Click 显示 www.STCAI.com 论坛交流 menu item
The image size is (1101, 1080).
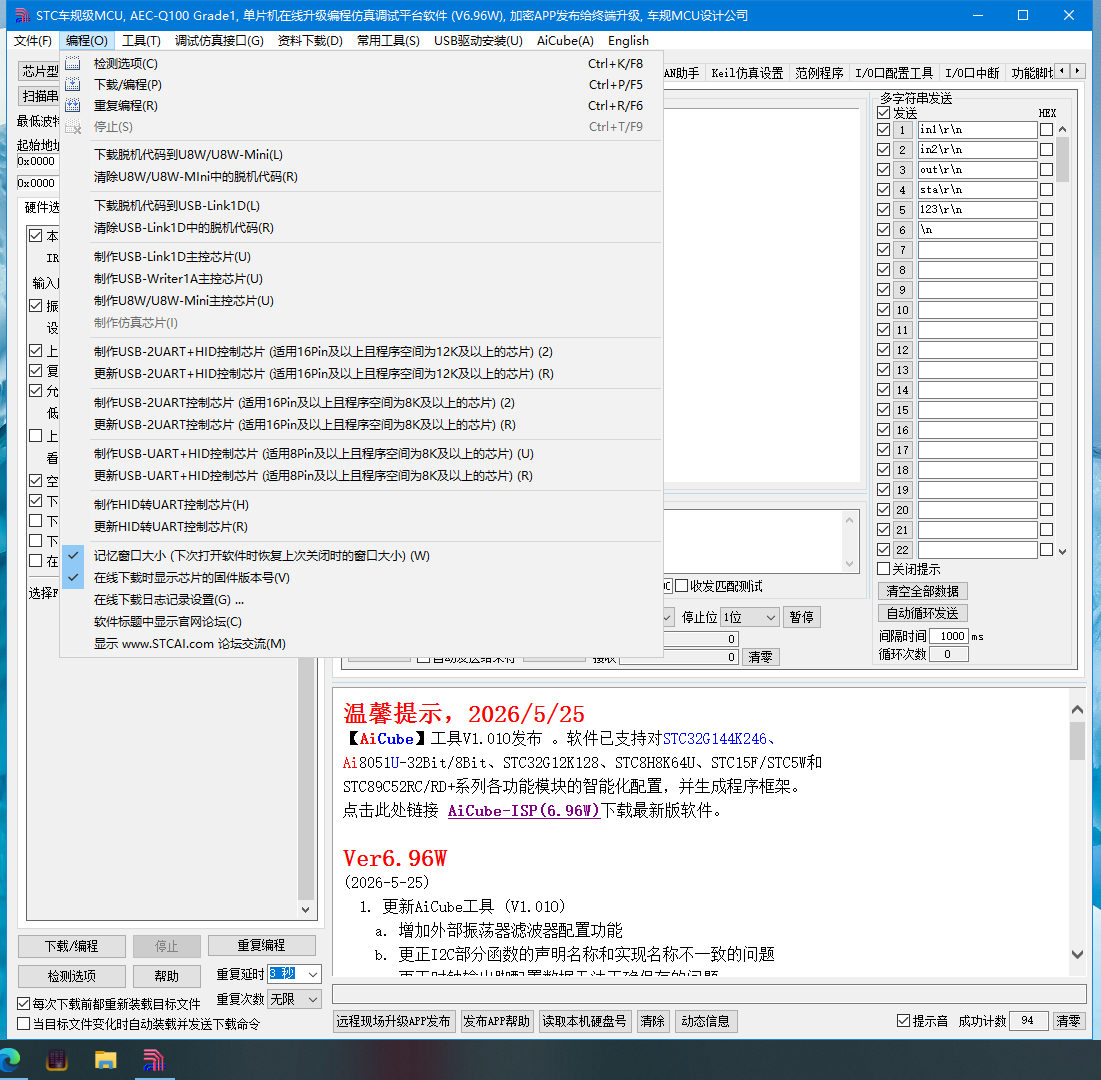tap(362, 643)
